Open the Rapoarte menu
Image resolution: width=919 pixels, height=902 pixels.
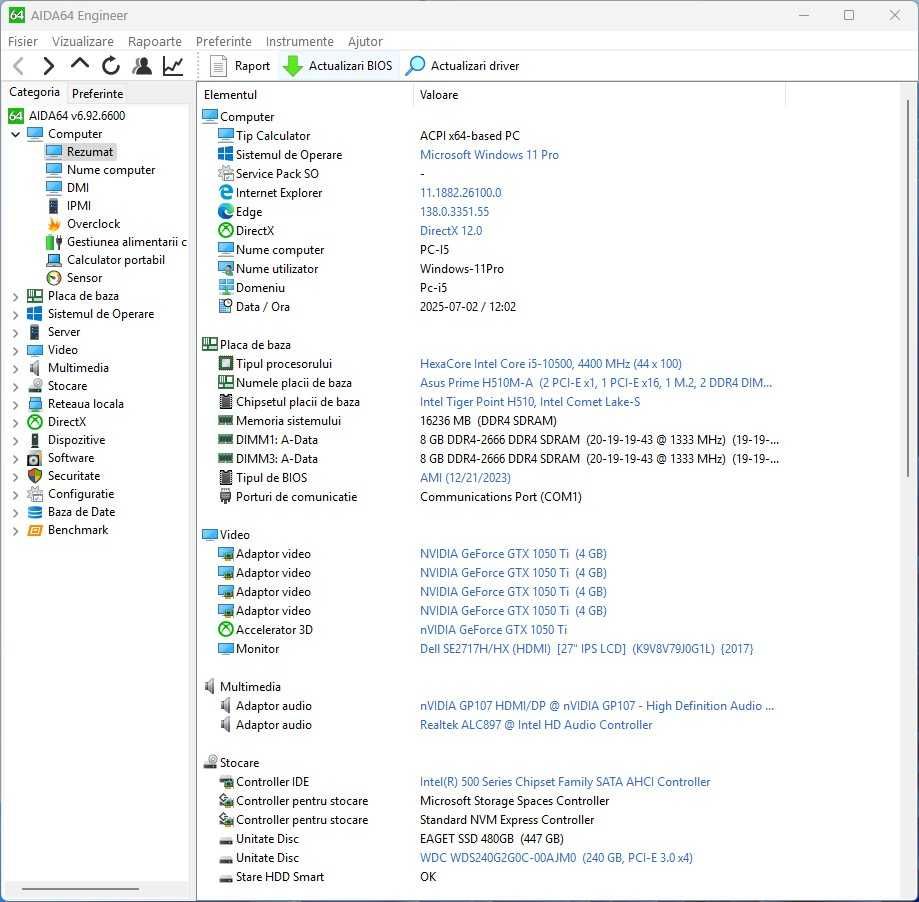[x=155, y=42]
